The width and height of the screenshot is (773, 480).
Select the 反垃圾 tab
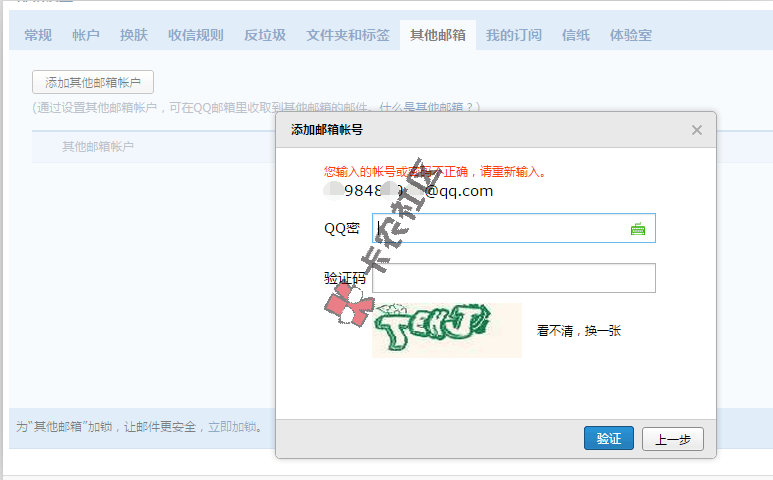point(265,35)
